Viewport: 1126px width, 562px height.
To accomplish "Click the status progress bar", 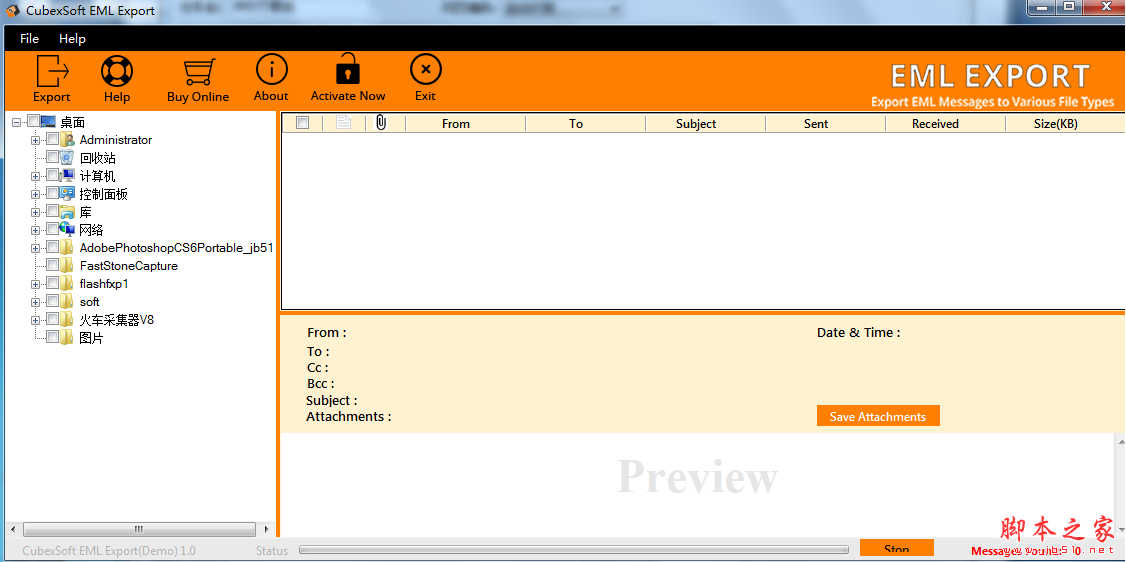I will [x=573, y=551].
